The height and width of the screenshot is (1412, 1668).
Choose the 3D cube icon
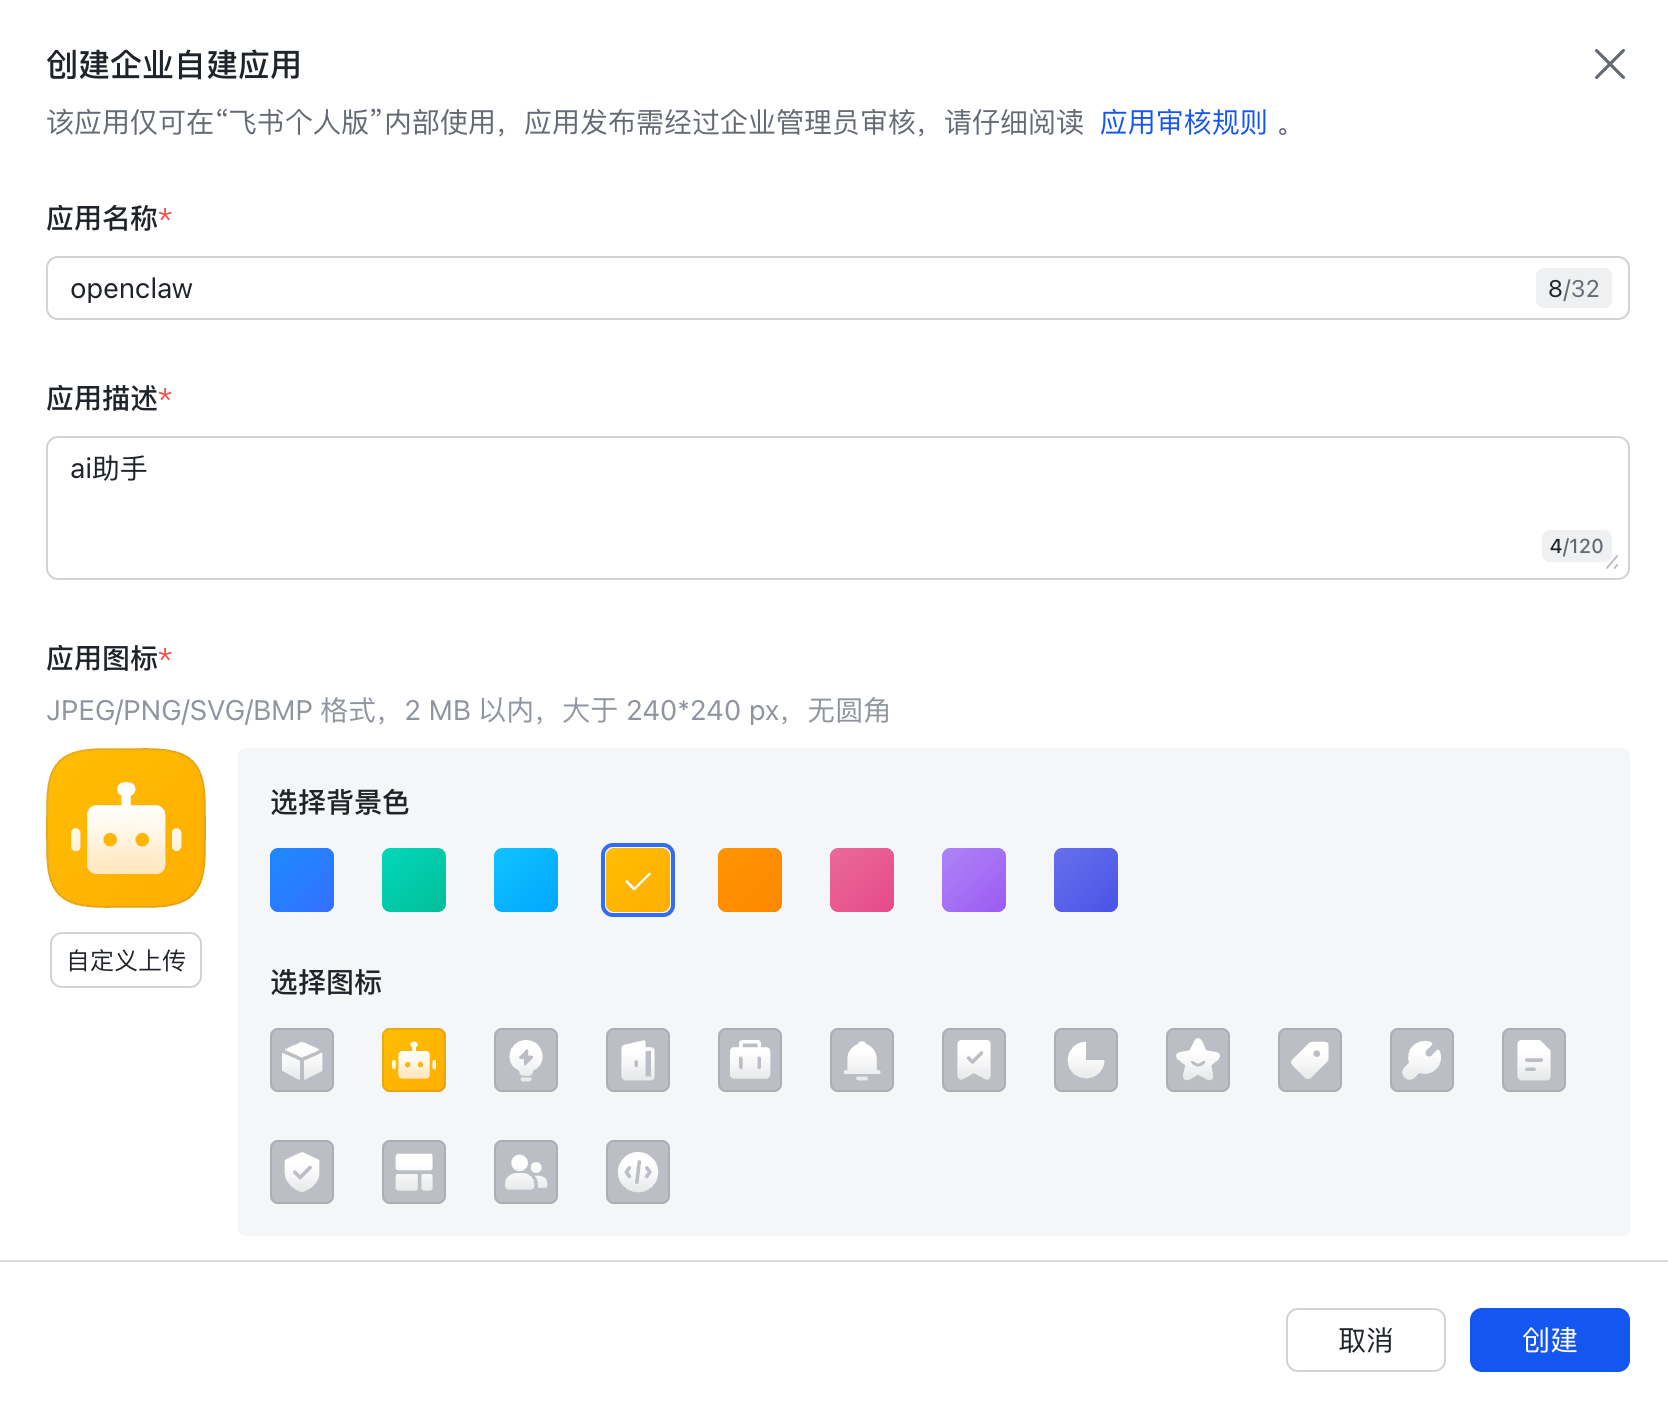coord(301,1060)
